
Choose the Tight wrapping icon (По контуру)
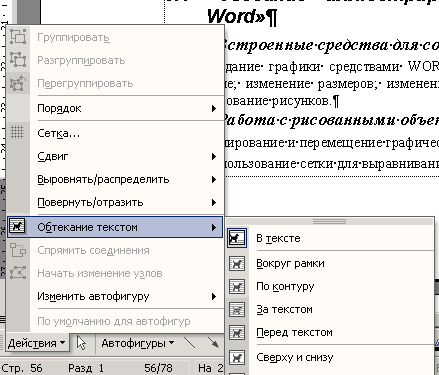click(x=237, y=286)
